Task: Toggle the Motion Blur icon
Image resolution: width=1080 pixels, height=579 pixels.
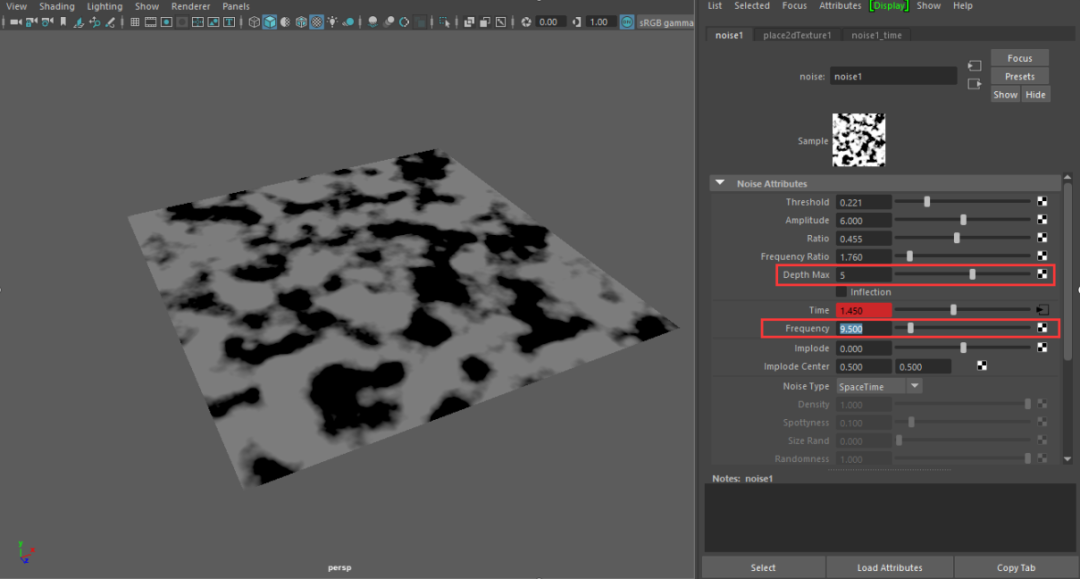Action: tap(388, 22)
